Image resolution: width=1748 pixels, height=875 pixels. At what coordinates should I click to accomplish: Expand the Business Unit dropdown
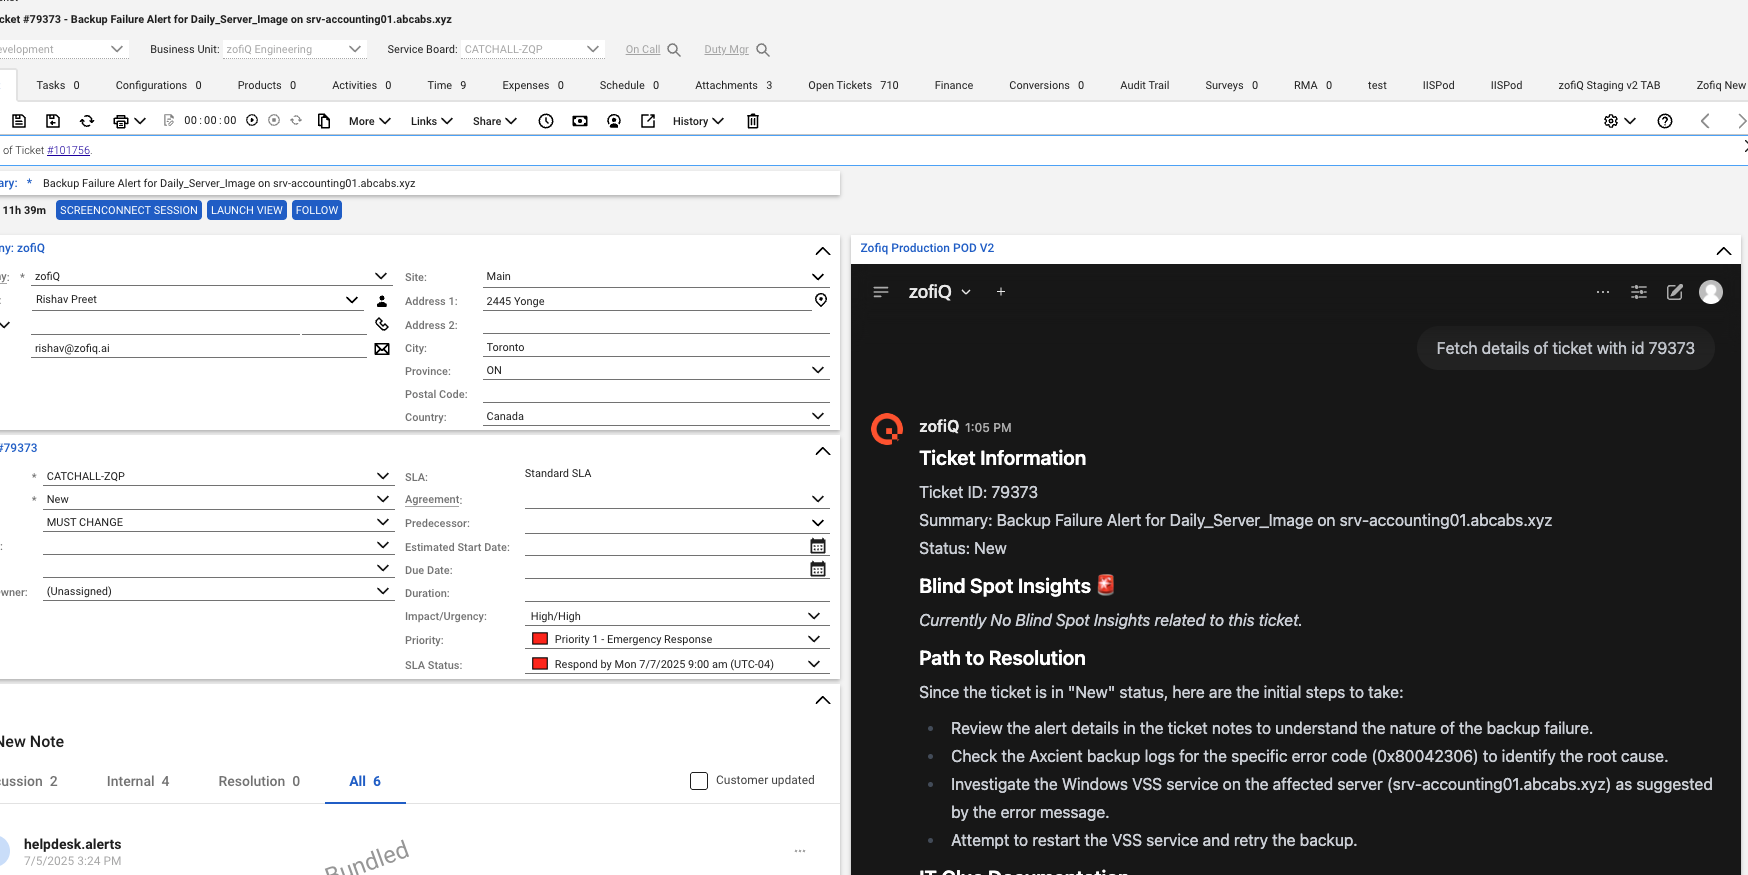click(355, 49)
